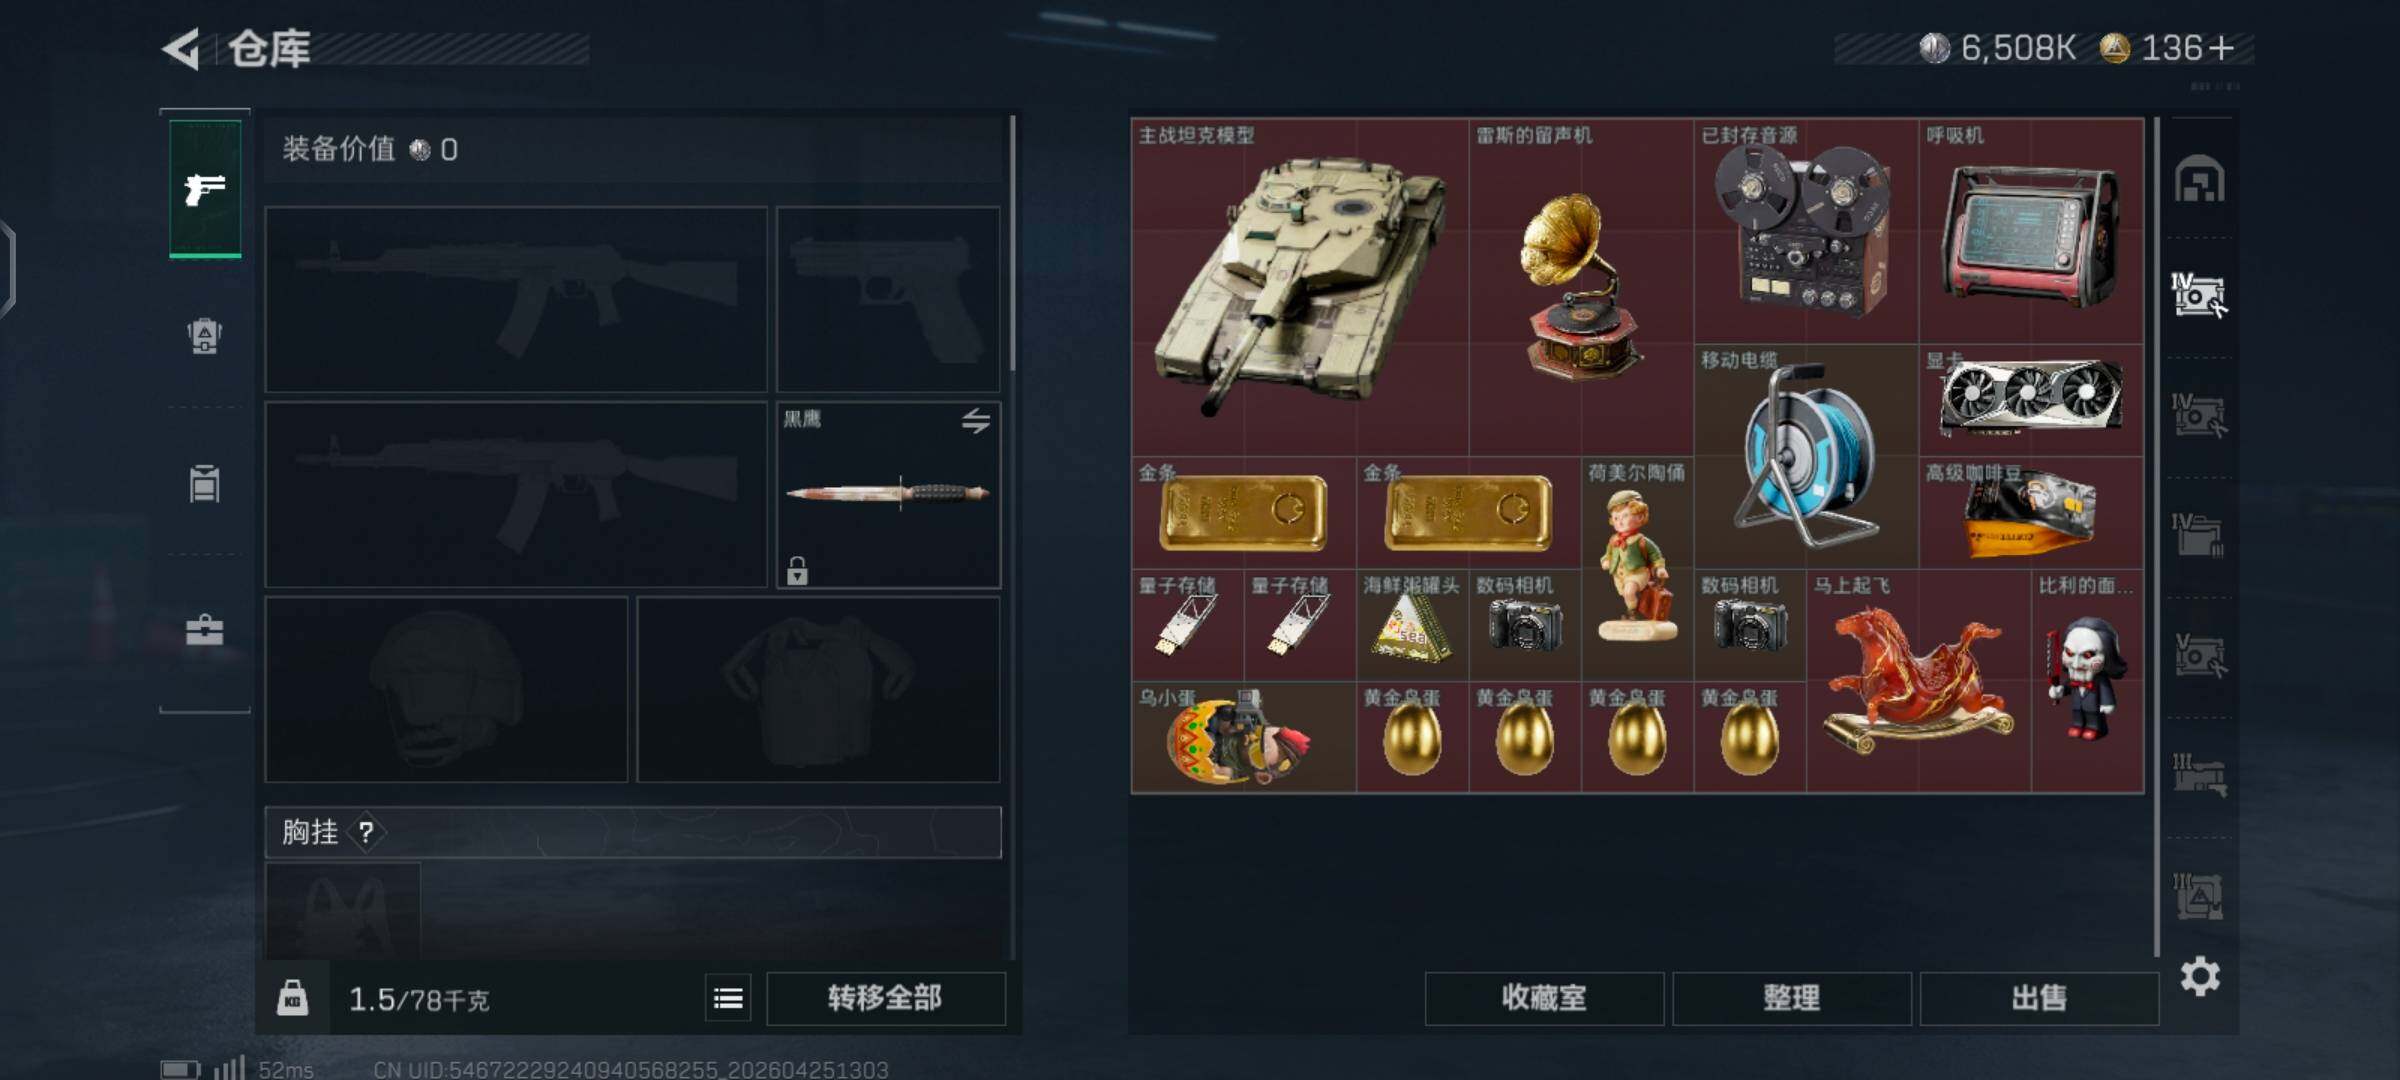The width and height of the screenshot is (2400, 1080).
Task: Swap the 黑鹰 knife using swap arrows
Action: [x=976, y=421]
